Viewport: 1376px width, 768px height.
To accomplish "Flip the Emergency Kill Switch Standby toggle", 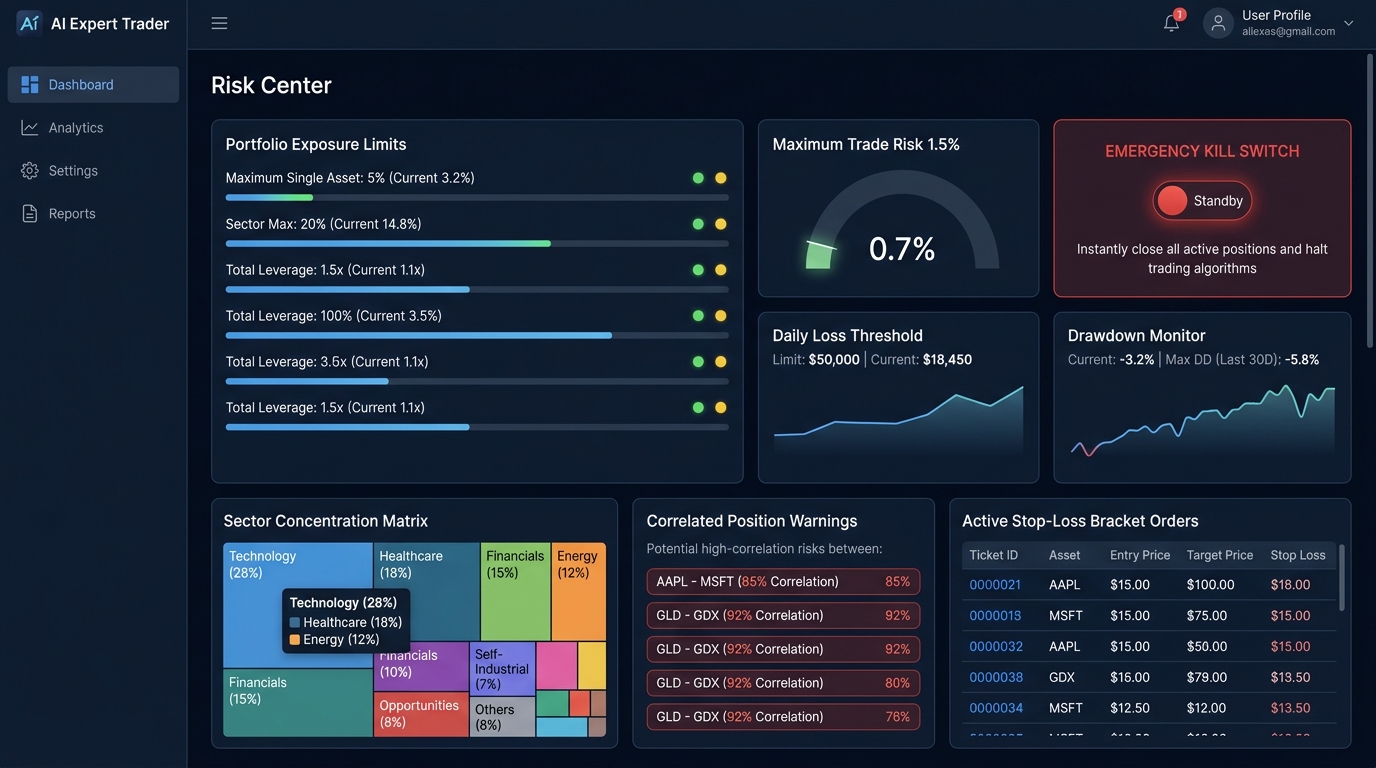I will tap(1202, 201).
